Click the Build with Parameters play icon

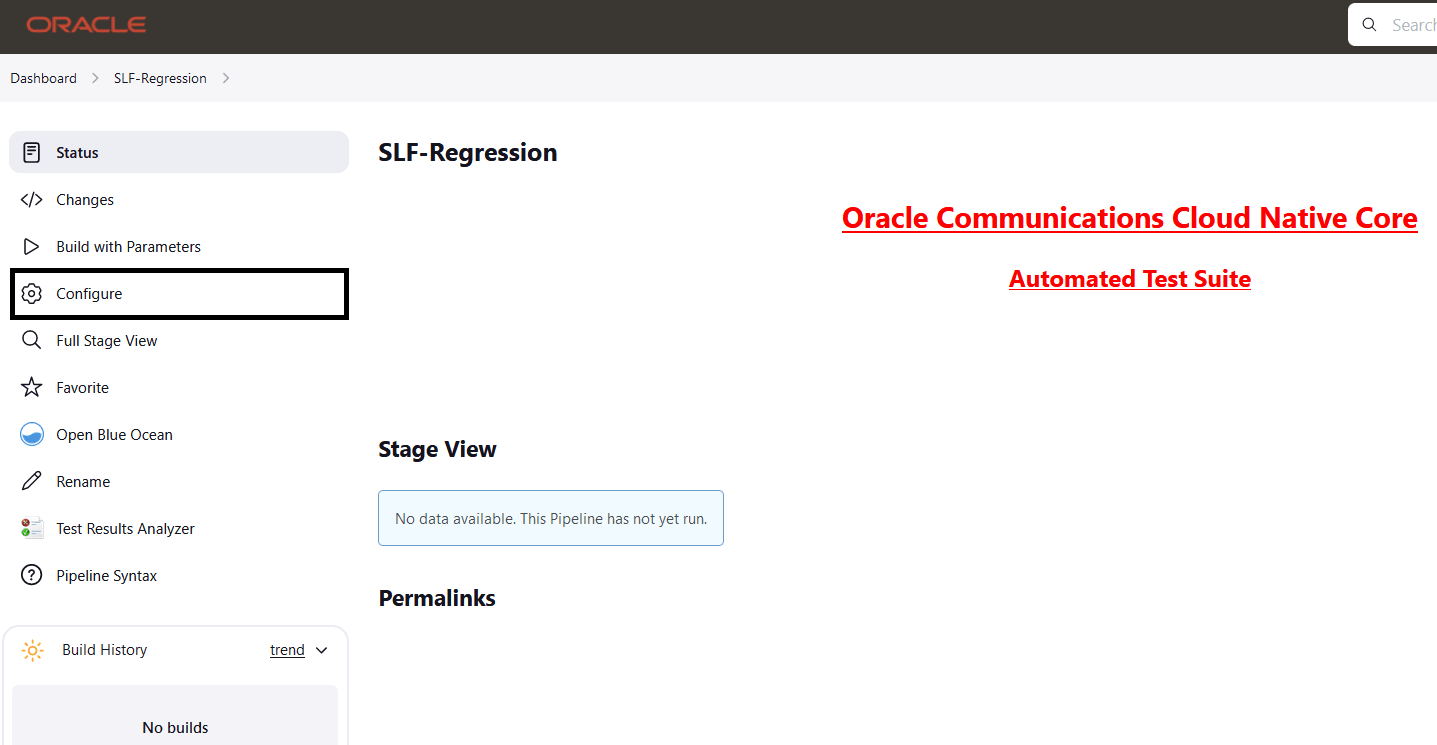[x=30, y=246]
